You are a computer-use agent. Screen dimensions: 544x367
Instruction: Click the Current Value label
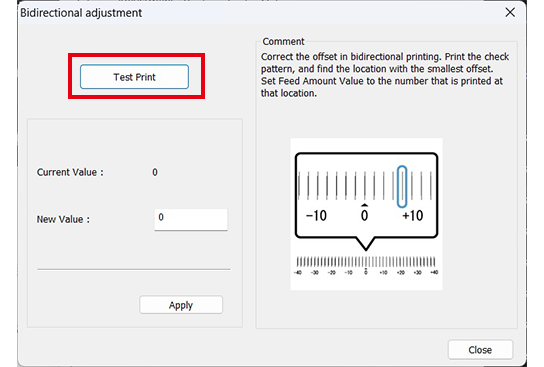(x=70, y=172)
